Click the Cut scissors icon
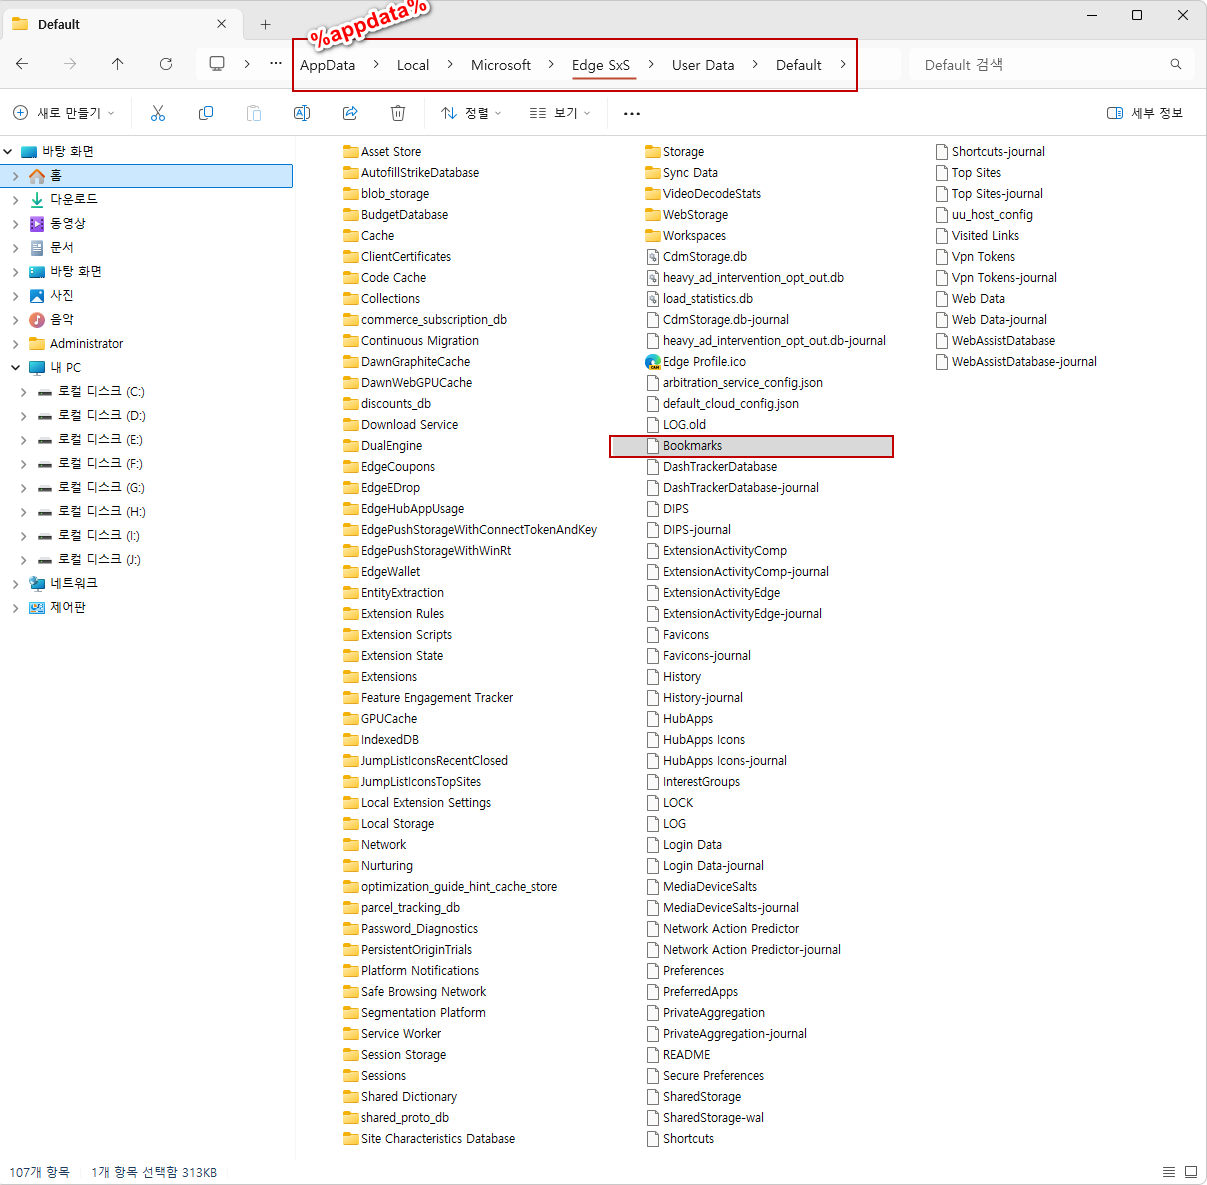This screenshot has height=1185, width=1207. tap(158, 113)
